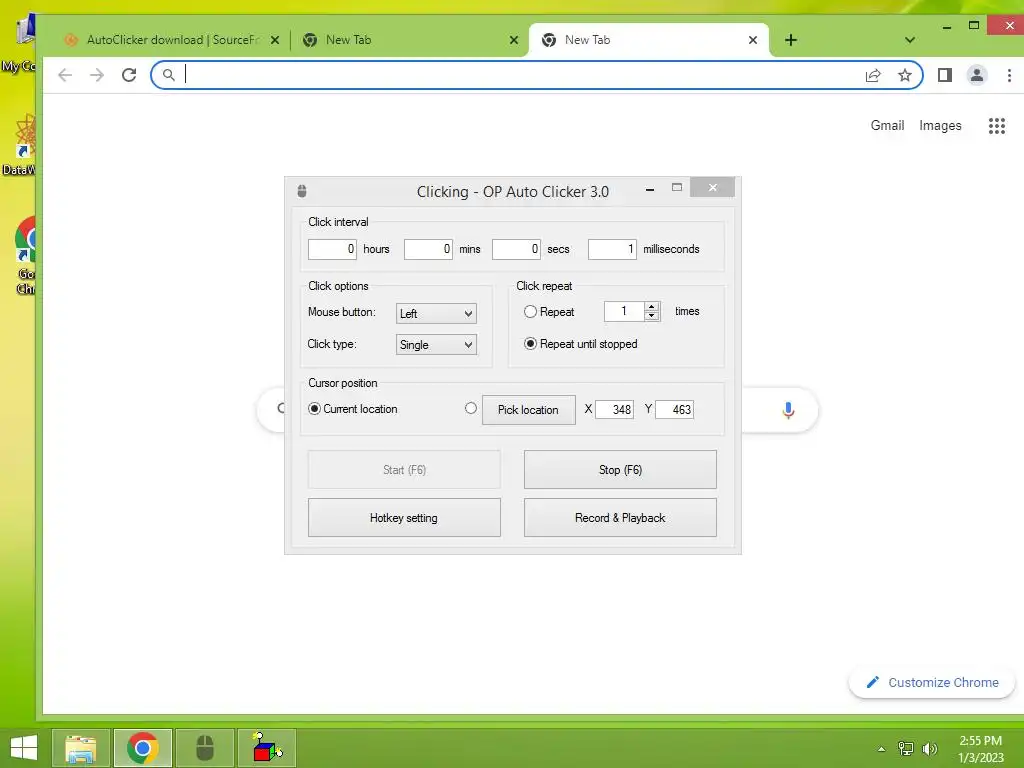Close the active New Tab
The height and width of the screenshot is (768, 1024).
click(753, 40)
